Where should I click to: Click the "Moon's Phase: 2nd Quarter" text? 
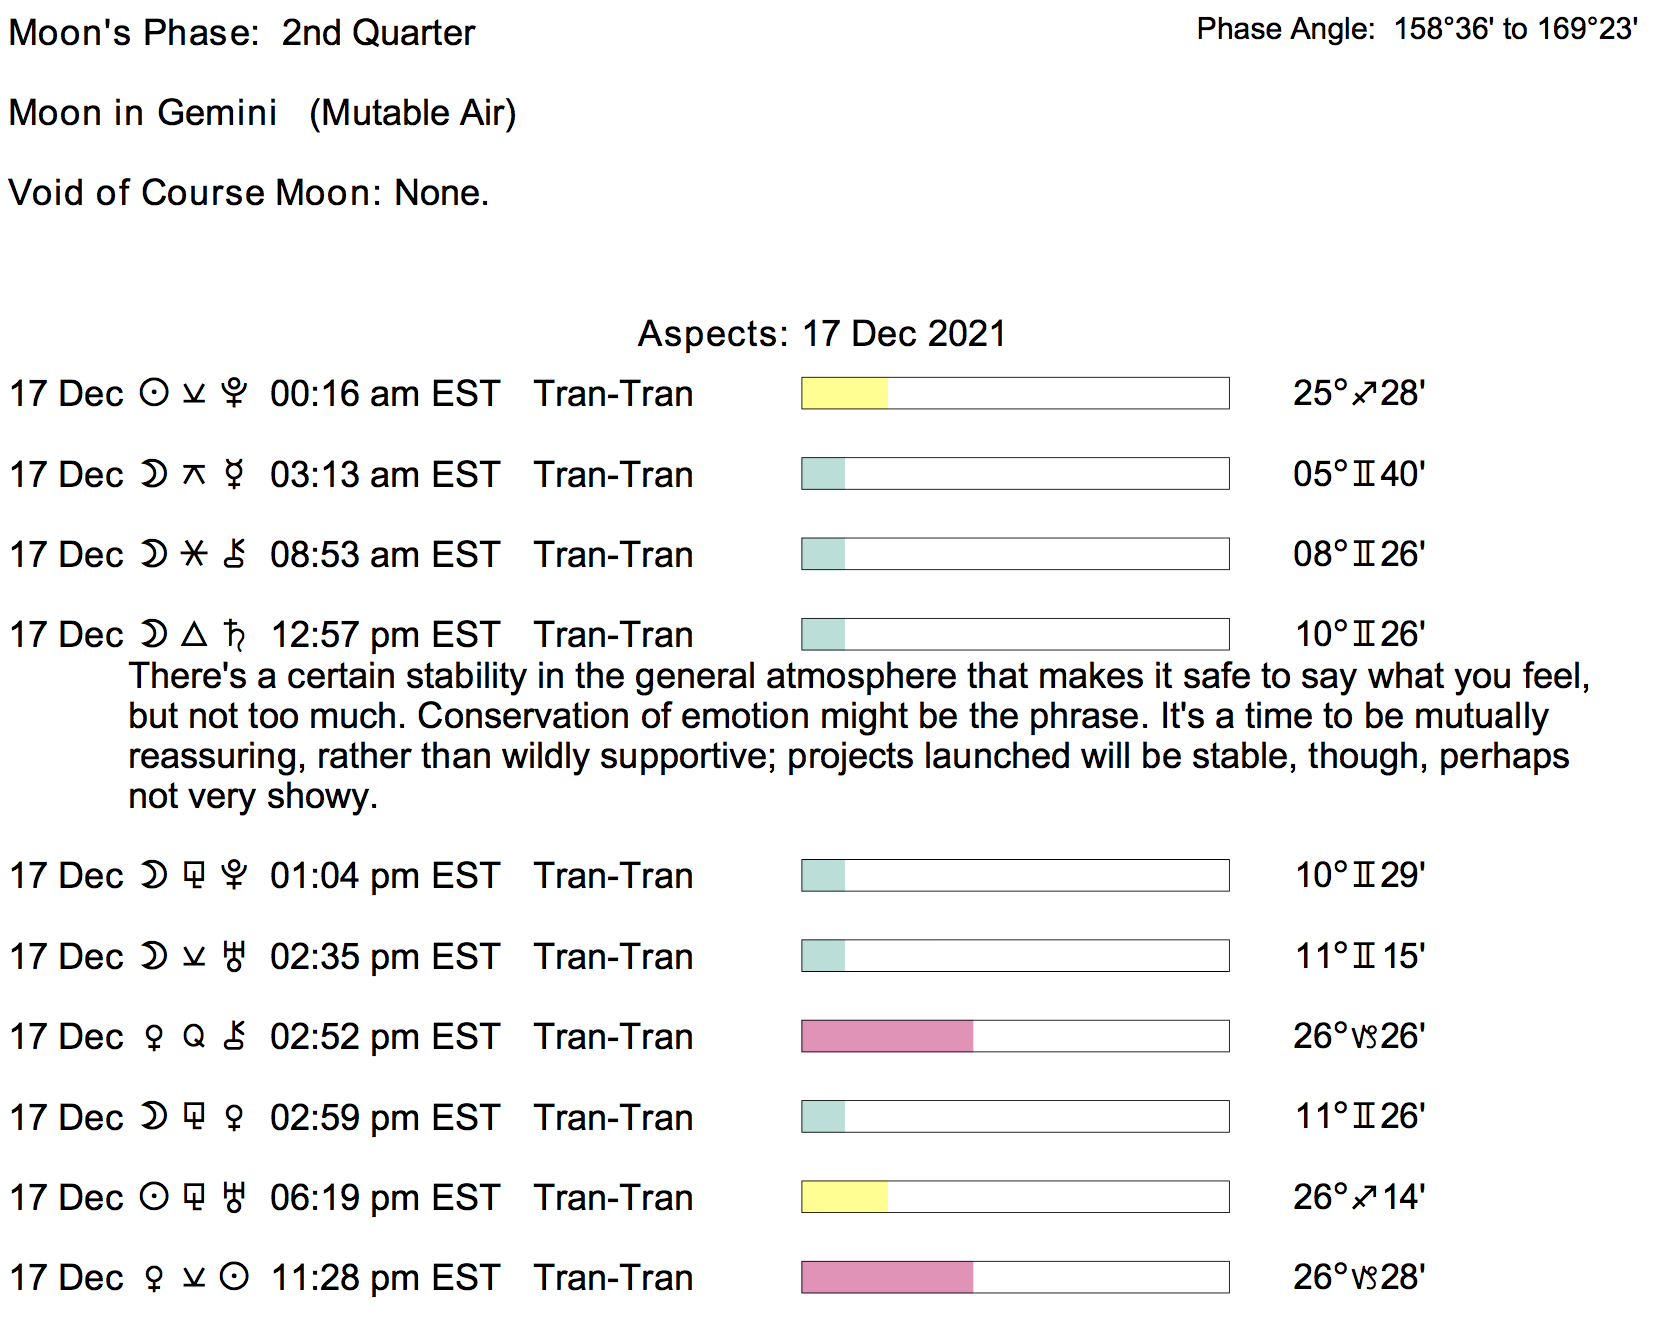pyautogui.click(x=241, y=33)
